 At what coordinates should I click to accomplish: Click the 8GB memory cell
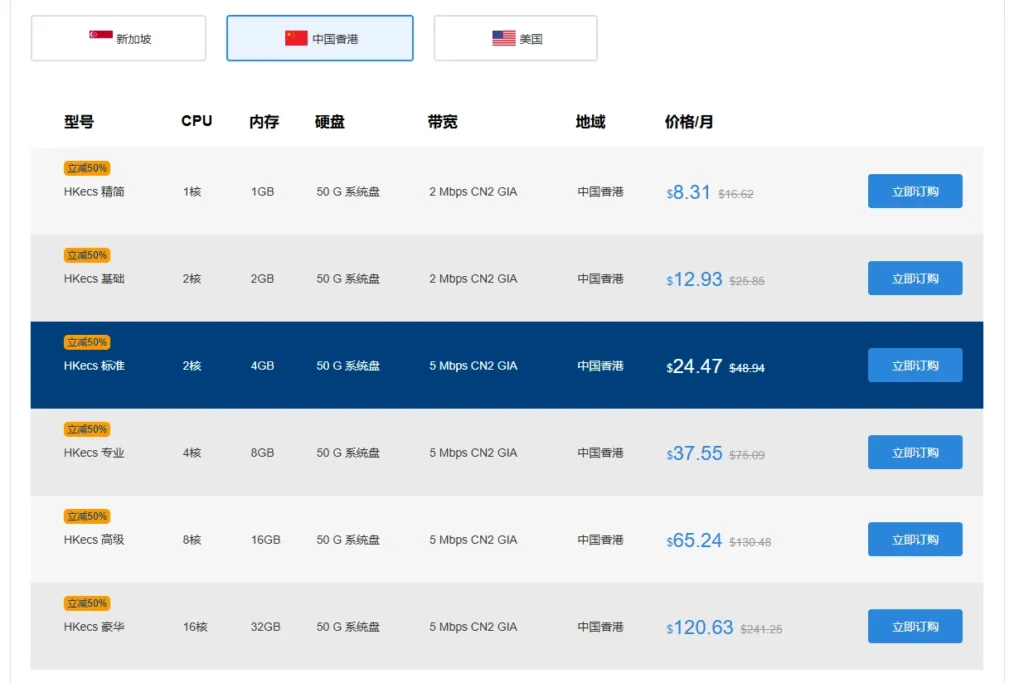pos(263,453)
